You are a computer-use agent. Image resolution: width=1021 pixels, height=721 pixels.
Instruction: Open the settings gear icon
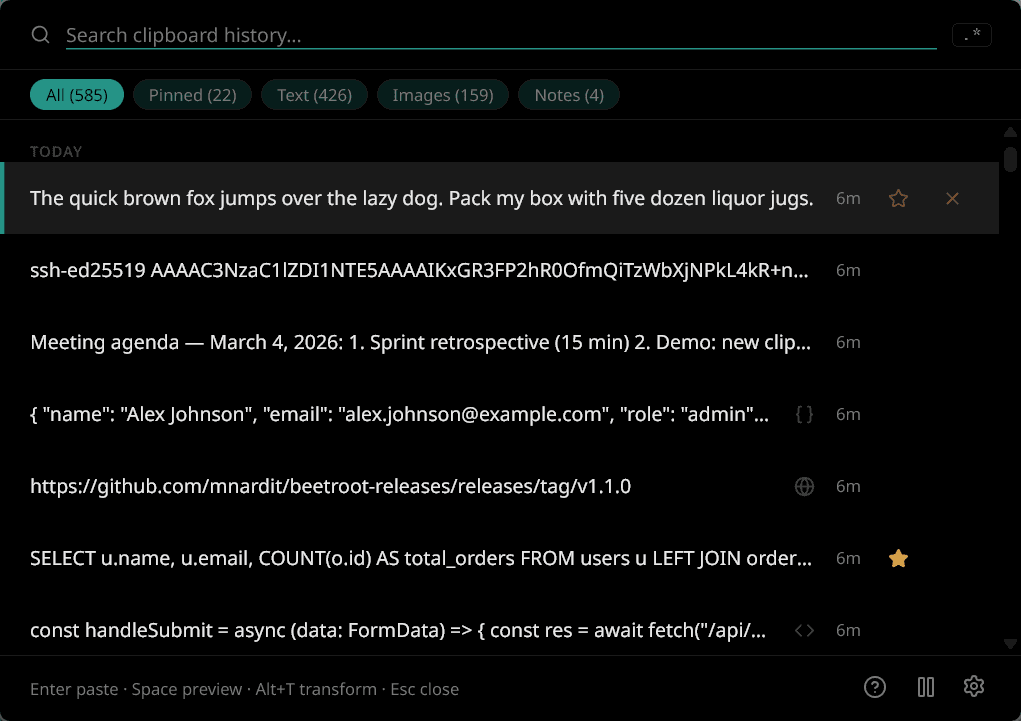coord(973,687)
